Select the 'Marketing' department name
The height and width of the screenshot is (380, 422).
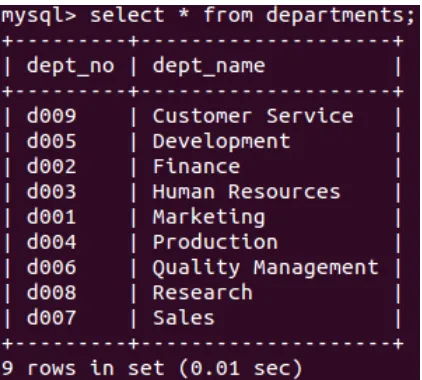point(209,218)
